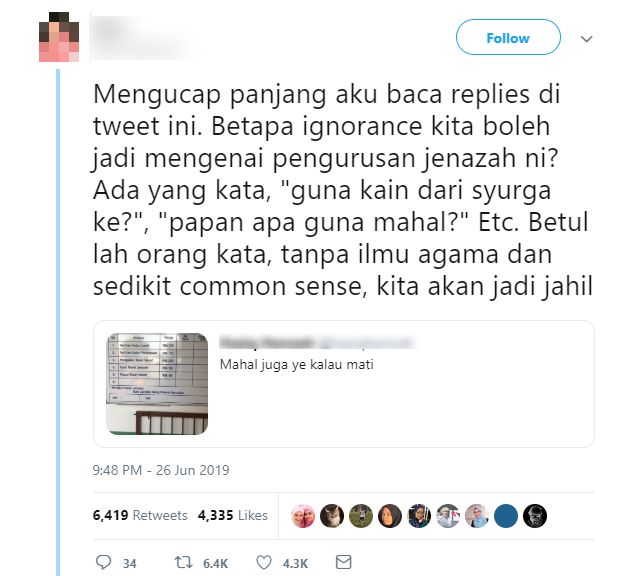Open quoted tweet 'Mahal juga ye kalau mati'
Viewport: 627px width, 576px height.
(x=297, y=364)
